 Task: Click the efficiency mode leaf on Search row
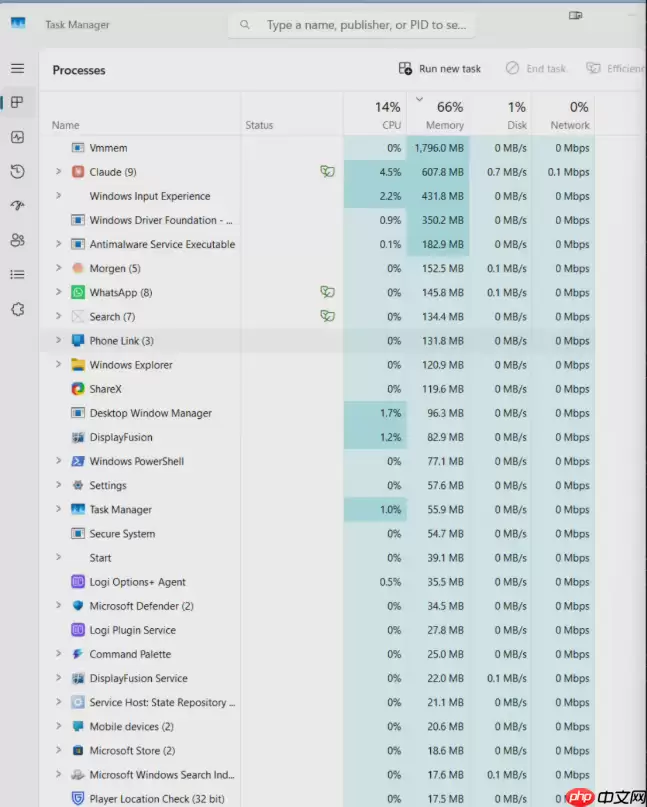click(327, 315)
